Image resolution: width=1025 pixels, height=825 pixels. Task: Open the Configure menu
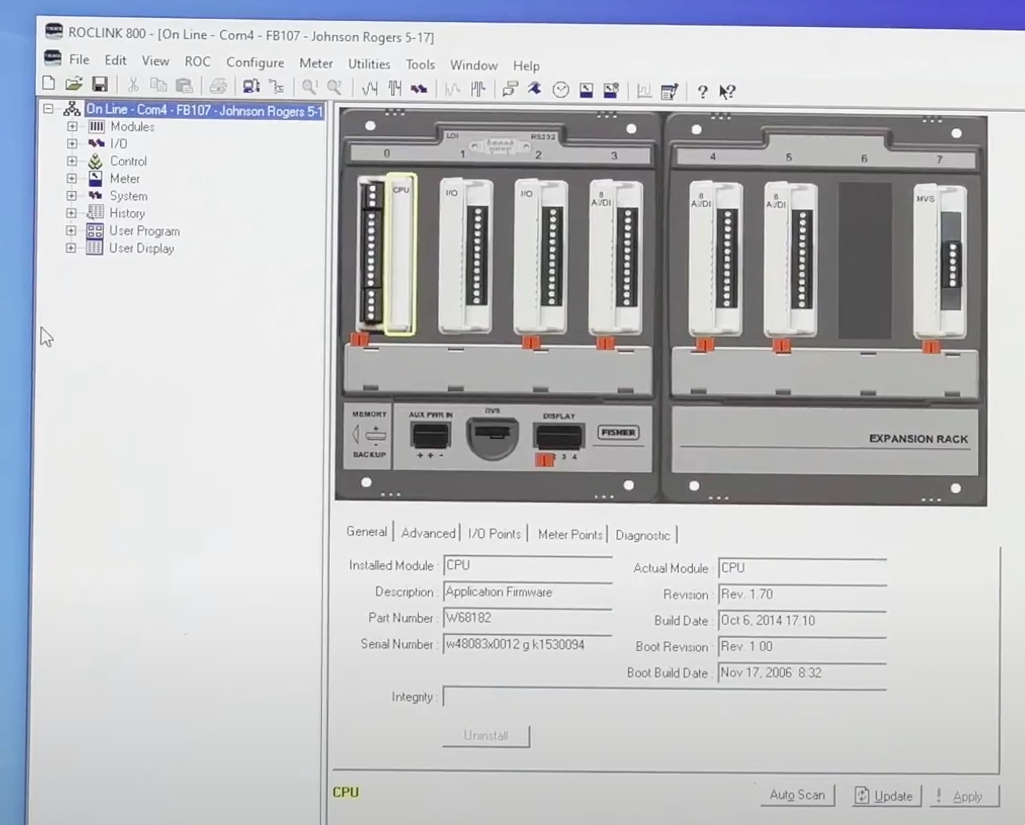click(x=255, y=63)
